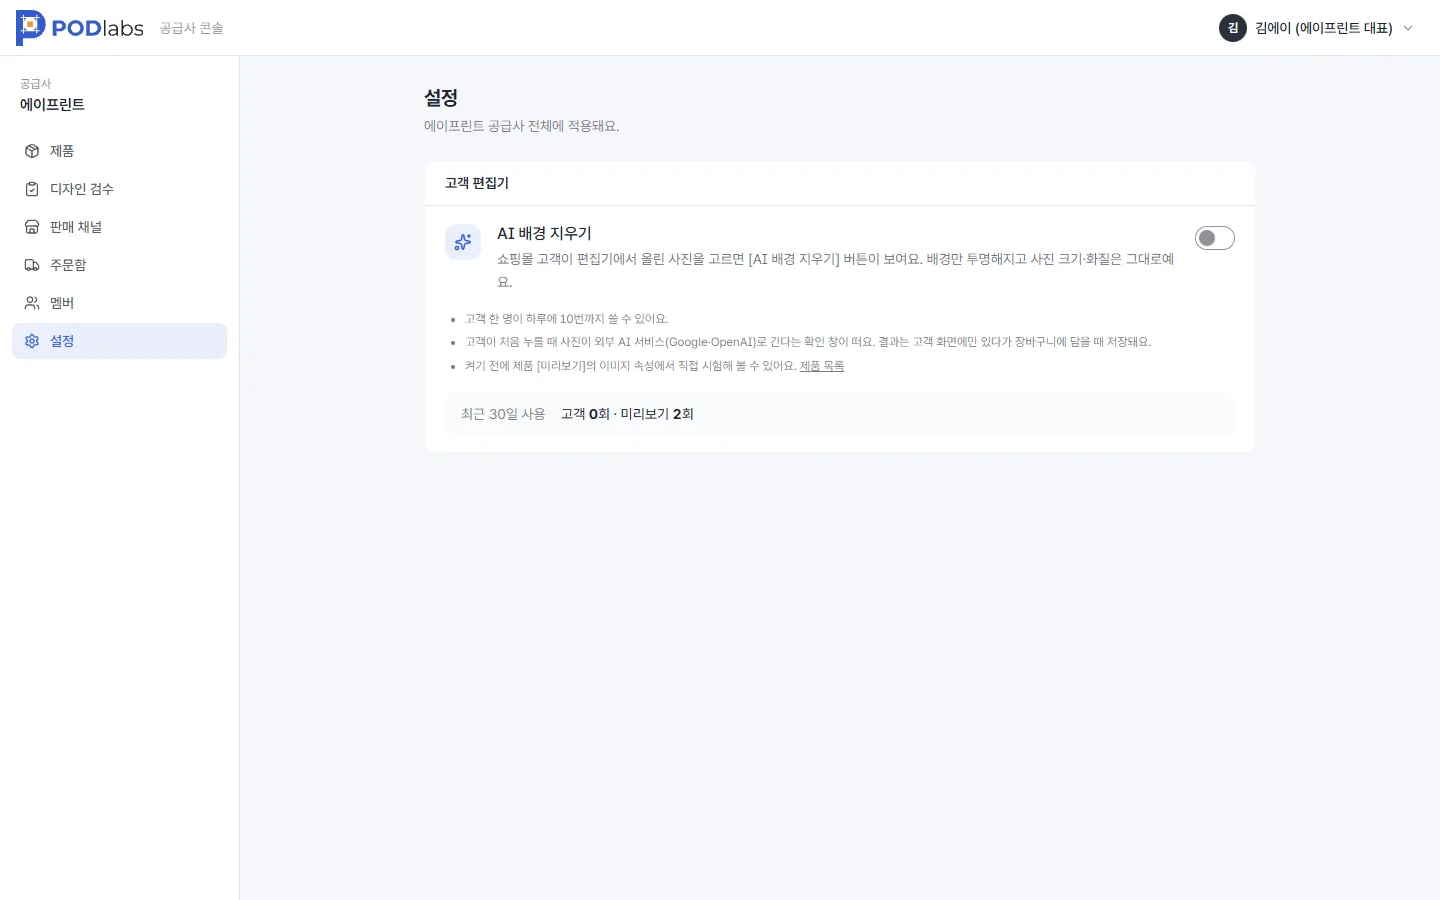
Task: Select 주문함 in the sidebar
Action: (120, 265)
